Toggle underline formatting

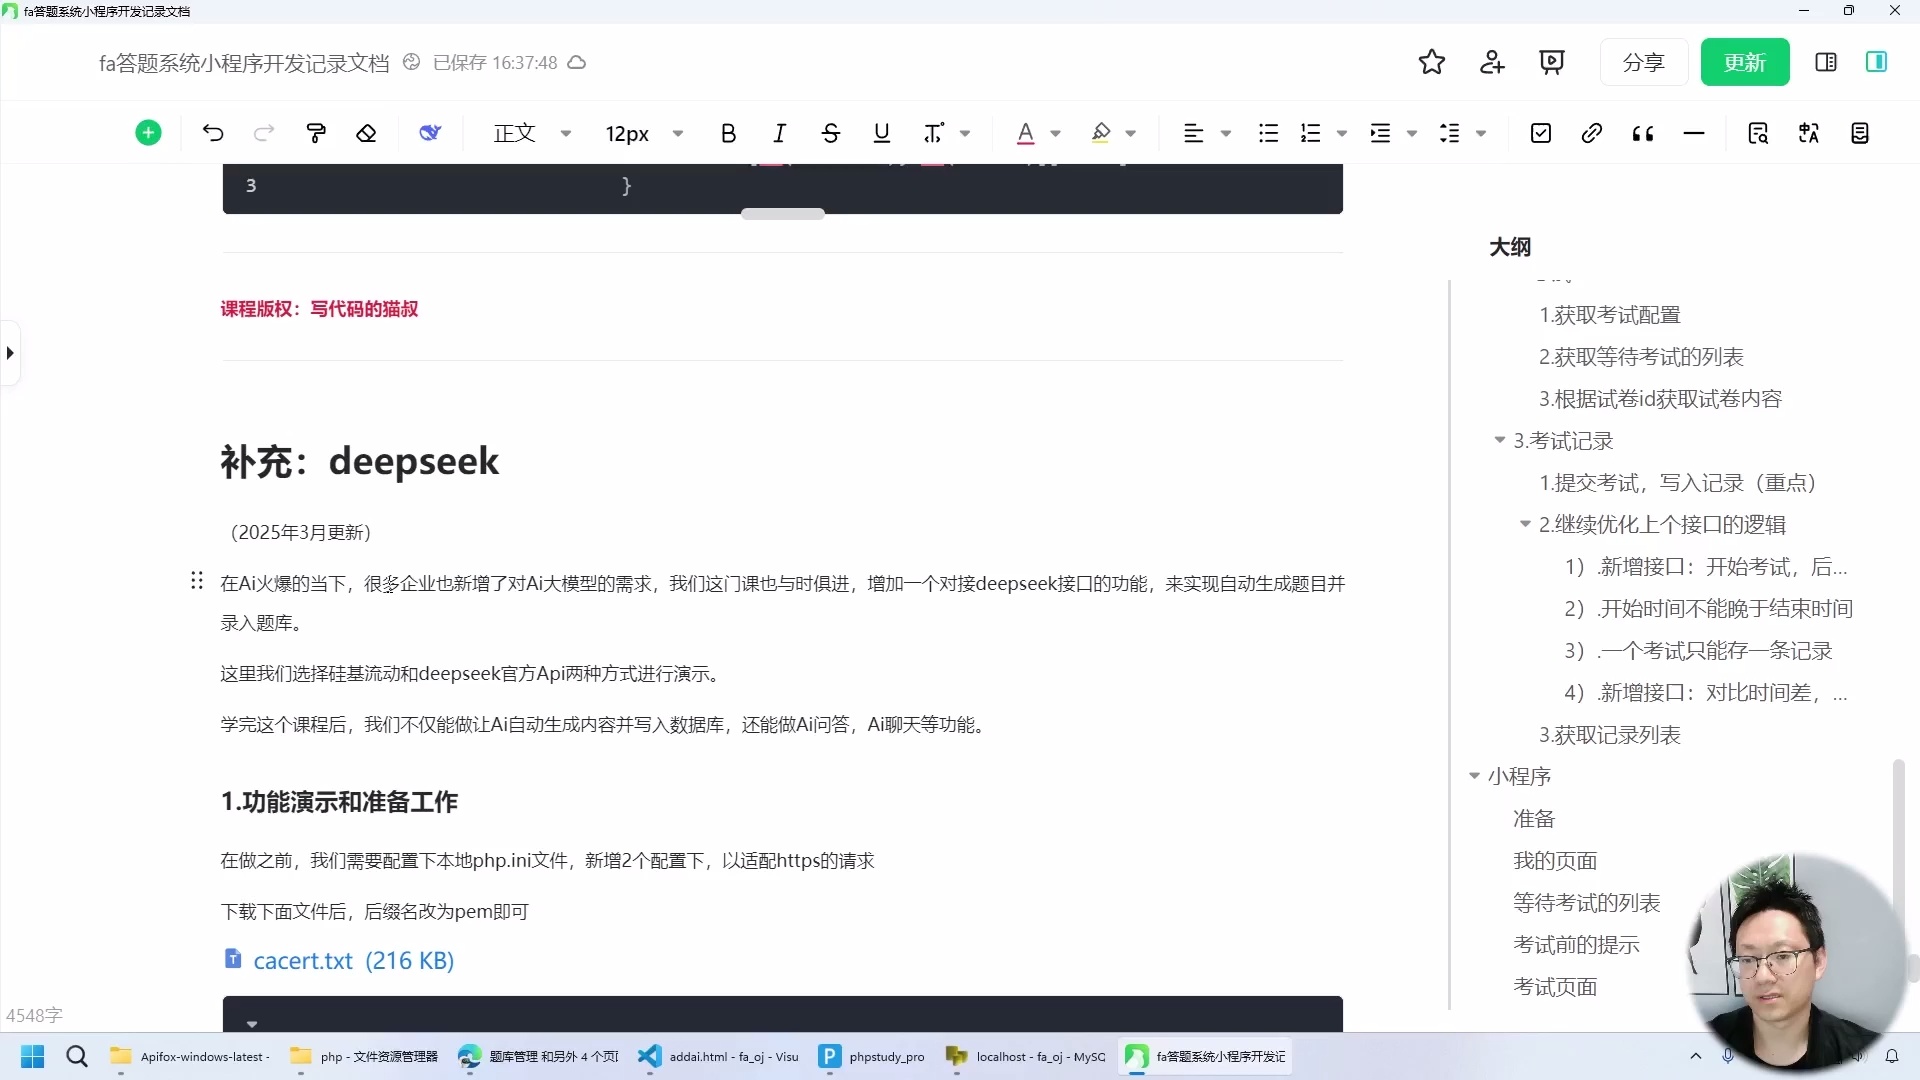click(881, 133)
